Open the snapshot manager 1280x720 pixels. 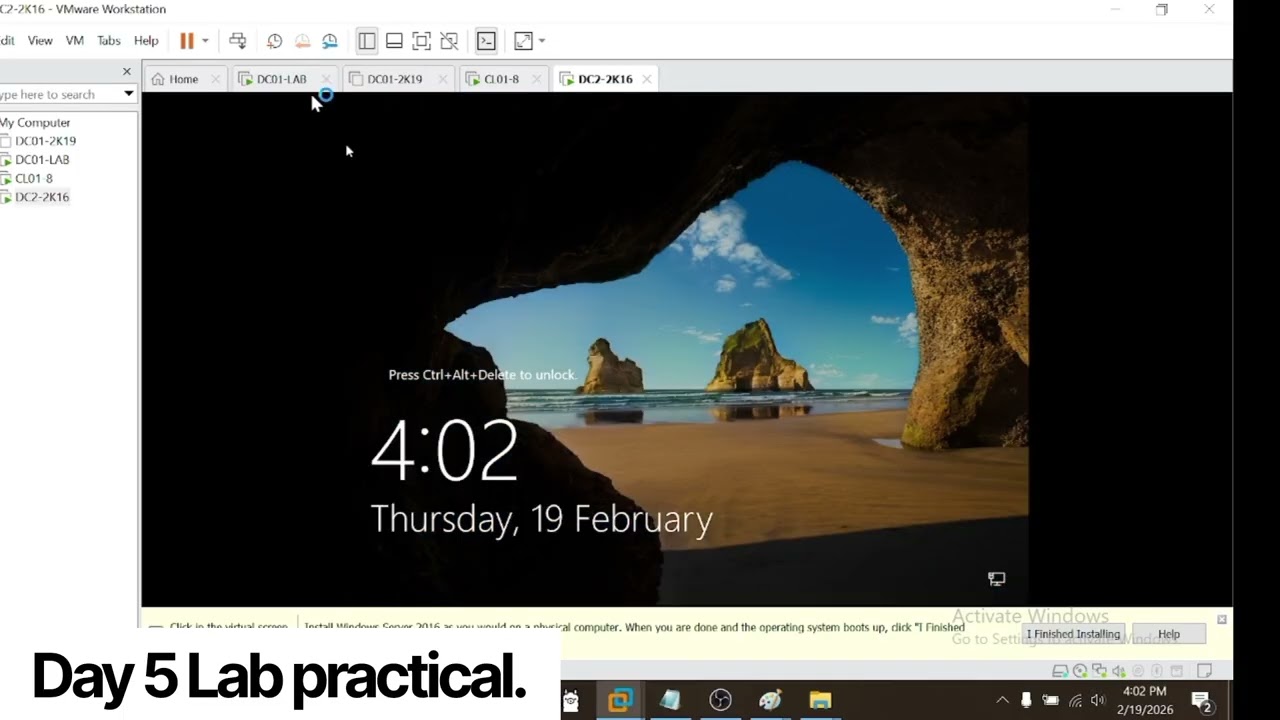(330, 41)
